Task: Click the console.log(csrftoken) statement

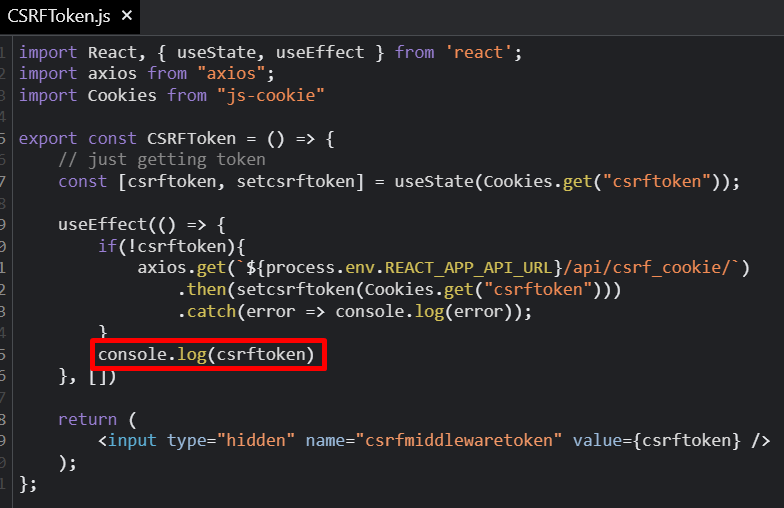Action: [206, 354]
